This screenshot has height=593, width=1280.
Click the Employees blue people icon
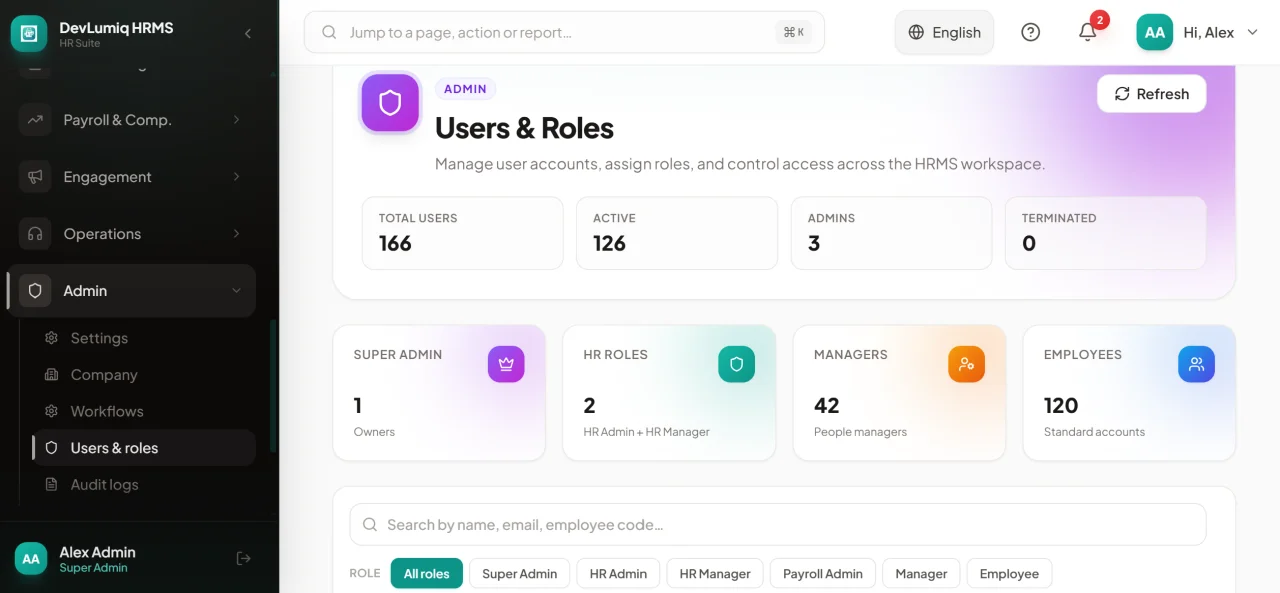(x=1196, y=364)
